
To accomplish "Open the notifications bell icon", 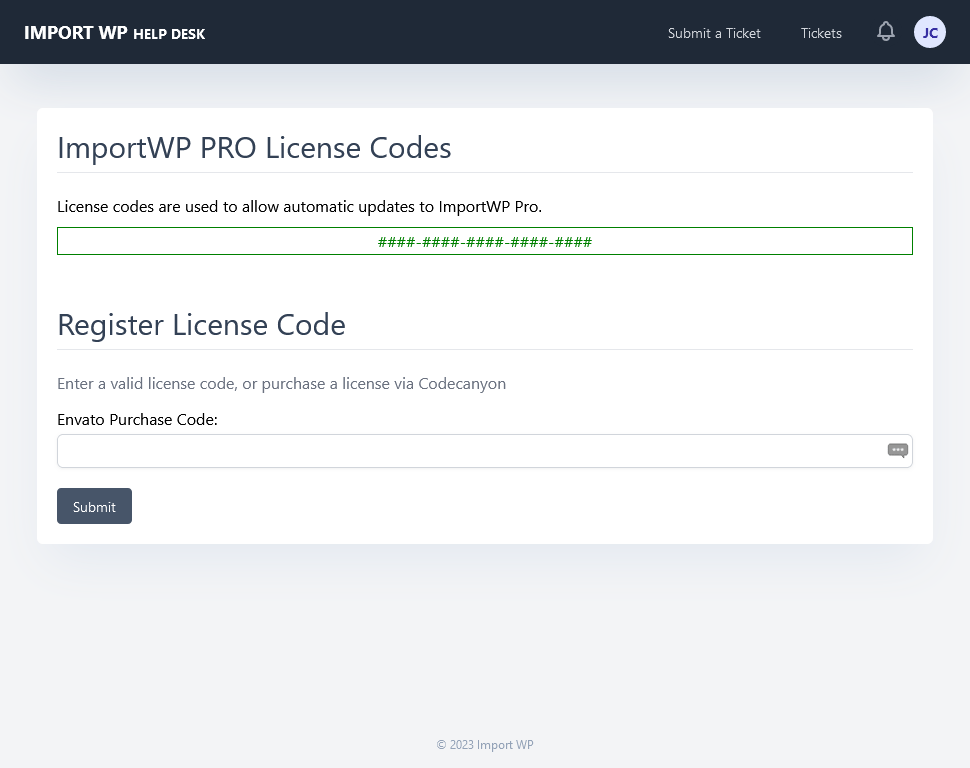I will 885,32.
